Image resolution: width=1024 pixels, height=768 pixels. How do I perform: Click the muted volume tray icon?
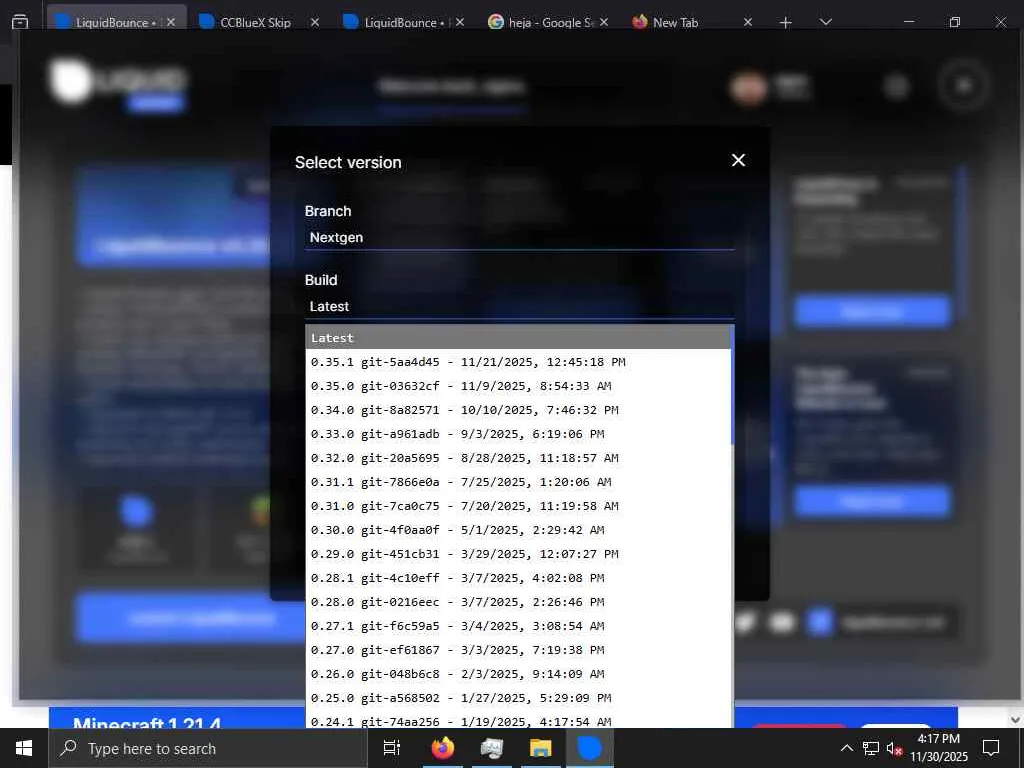(894, 748)
